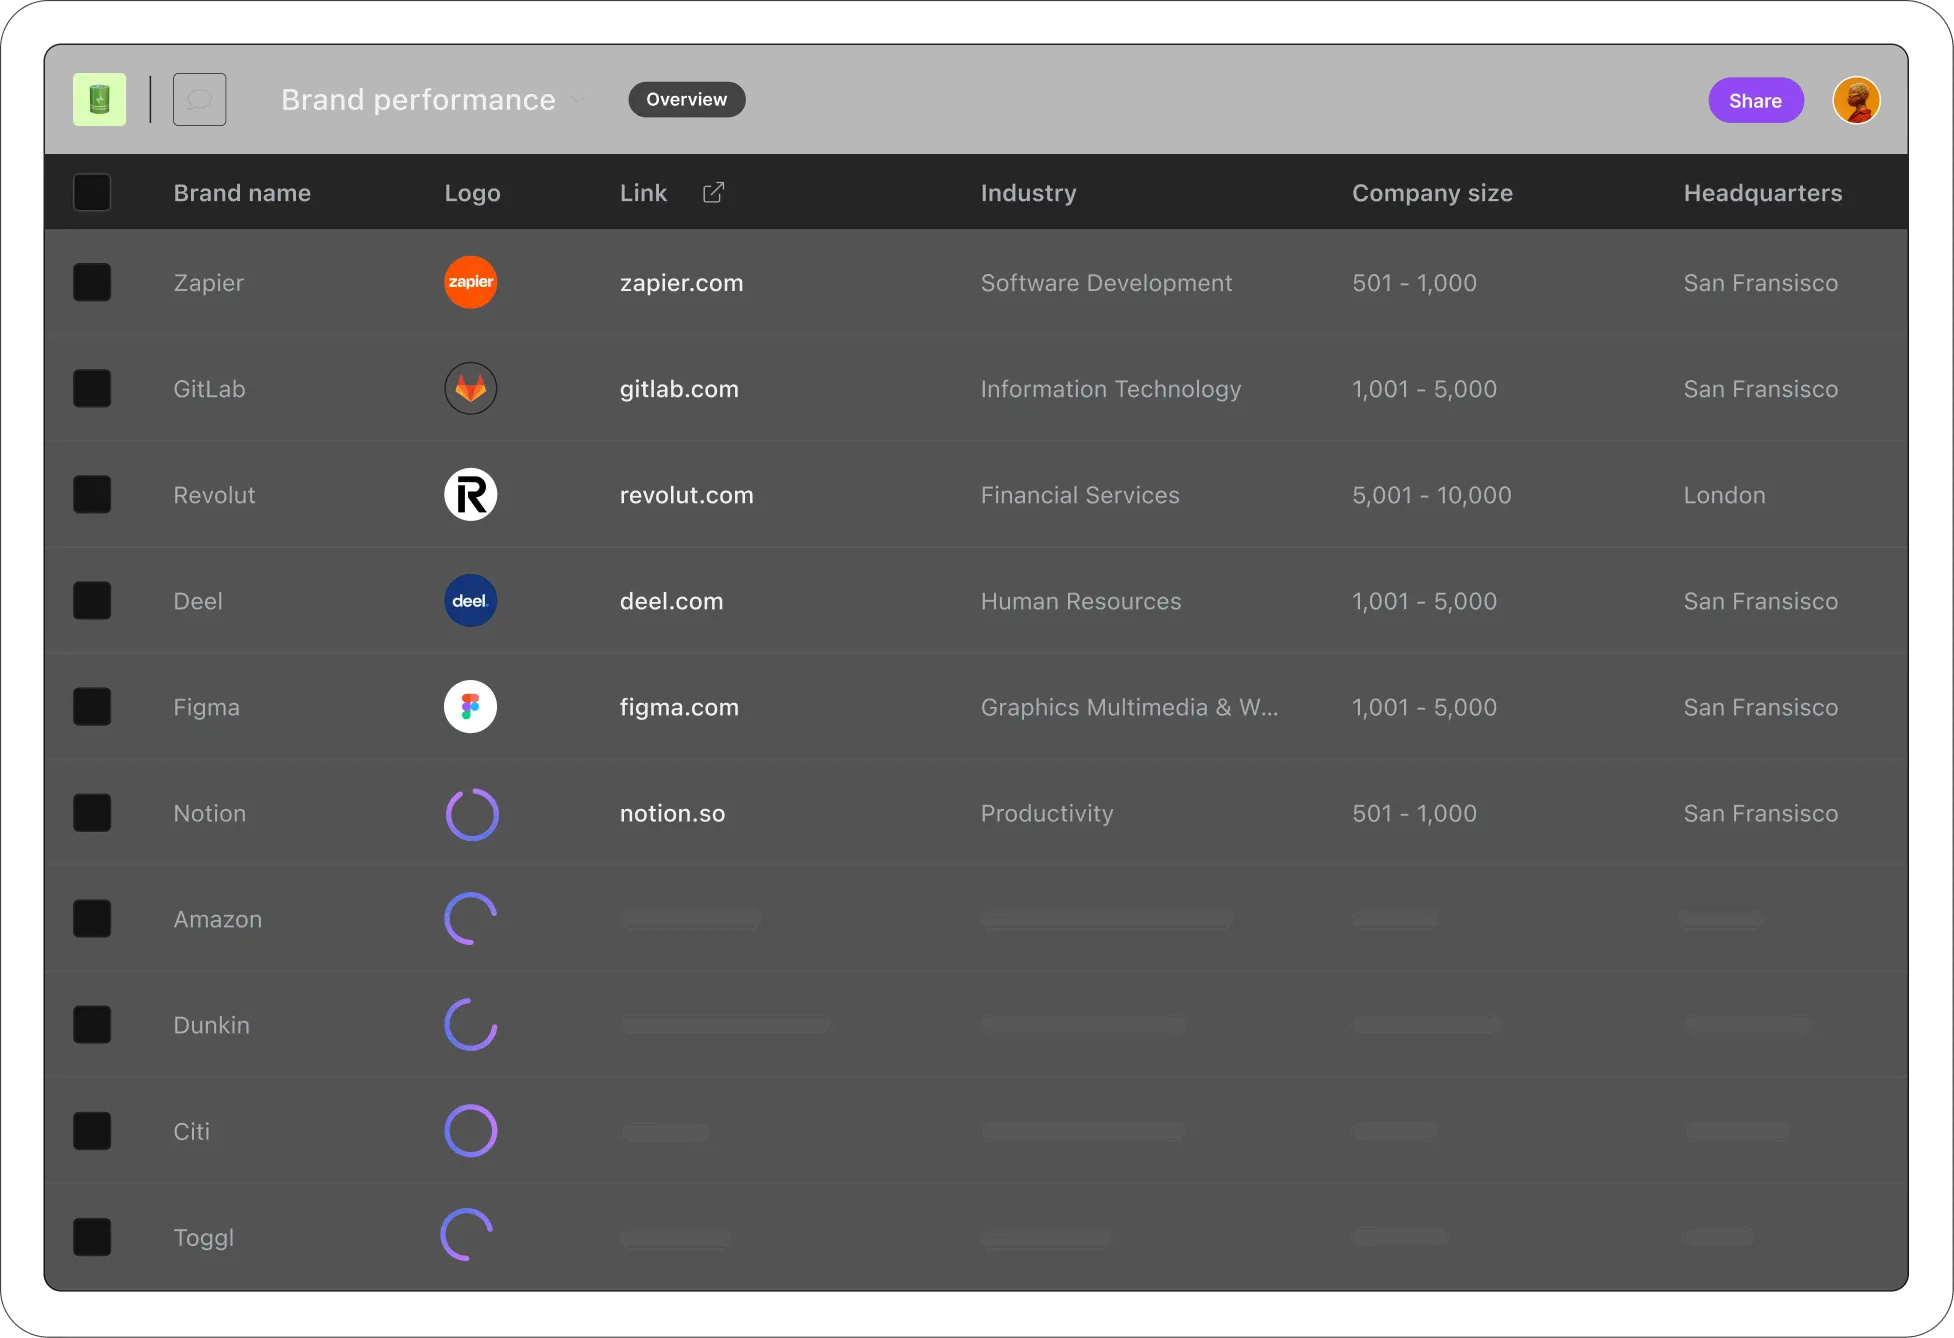Select the Amazon brand name cell

[217, 919]
